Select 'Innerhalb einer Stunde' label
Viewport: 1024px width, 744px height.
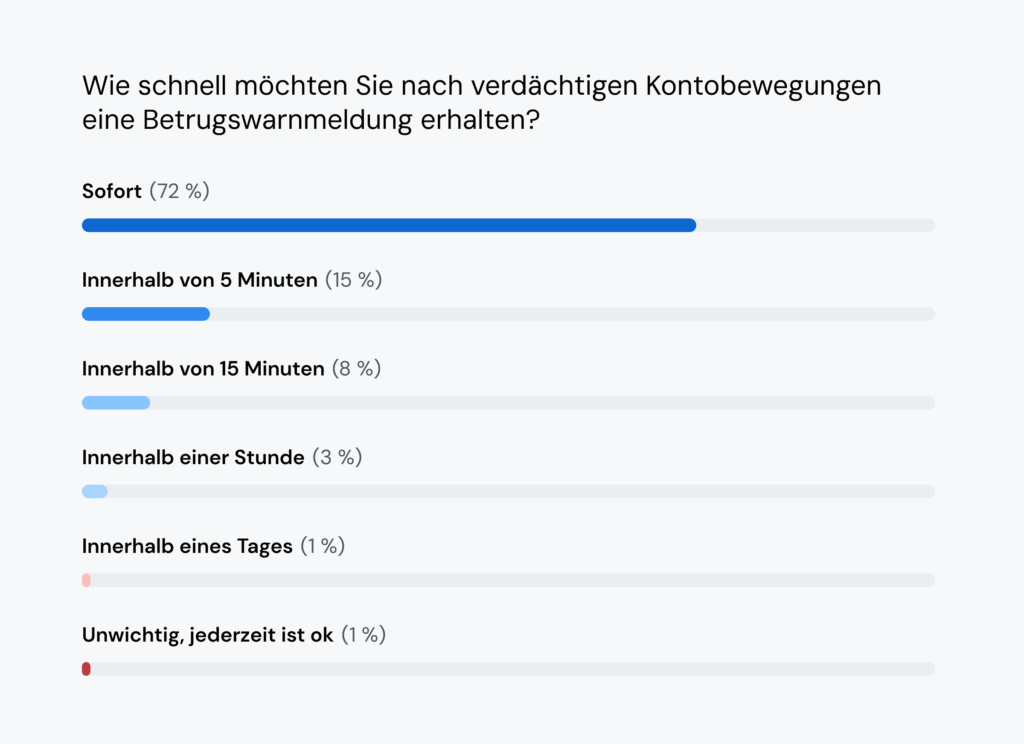point(193,458)
